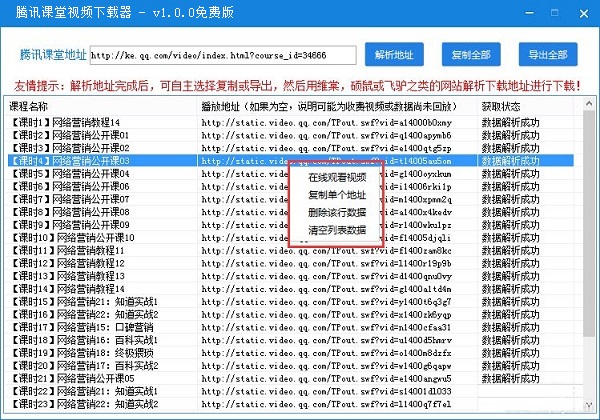Screen dimensions: 600x420
Task: Click the 解析地址 button
Action: click(394, 54)
